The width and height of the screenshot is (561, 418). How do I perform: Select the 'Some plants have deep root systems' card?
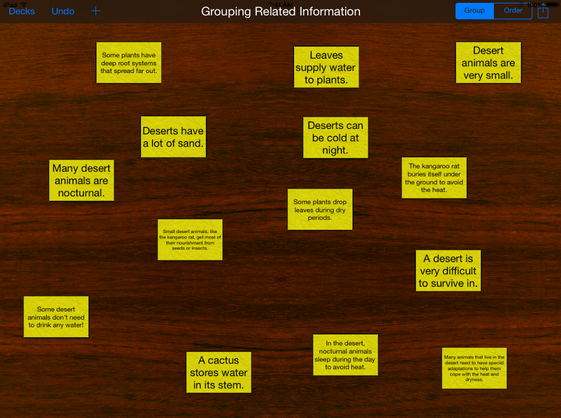point(129,63)
